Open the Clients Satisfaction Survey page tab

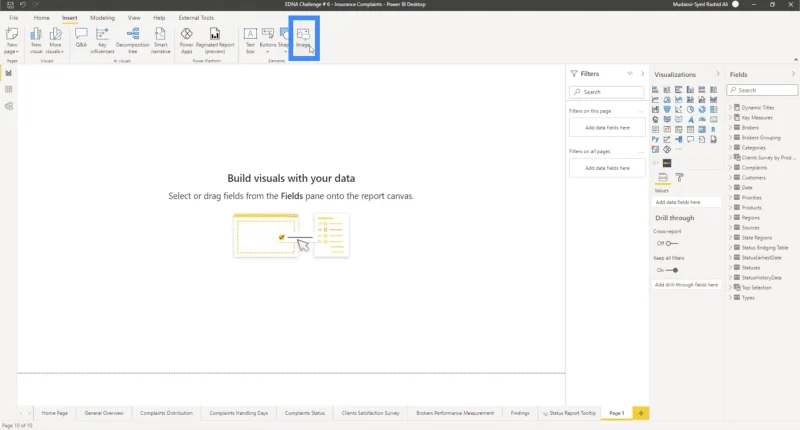coord(370,413)
